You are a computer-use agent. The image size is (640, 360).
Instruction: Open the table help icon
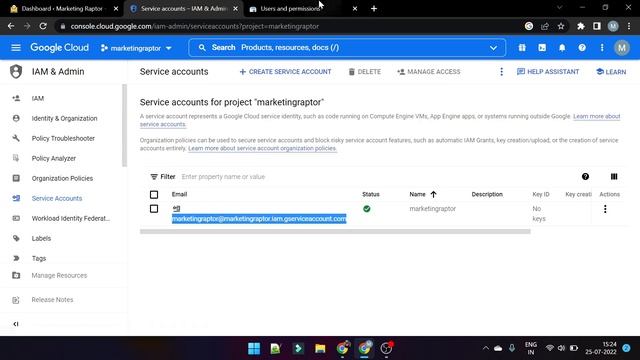tap(585, 177)
